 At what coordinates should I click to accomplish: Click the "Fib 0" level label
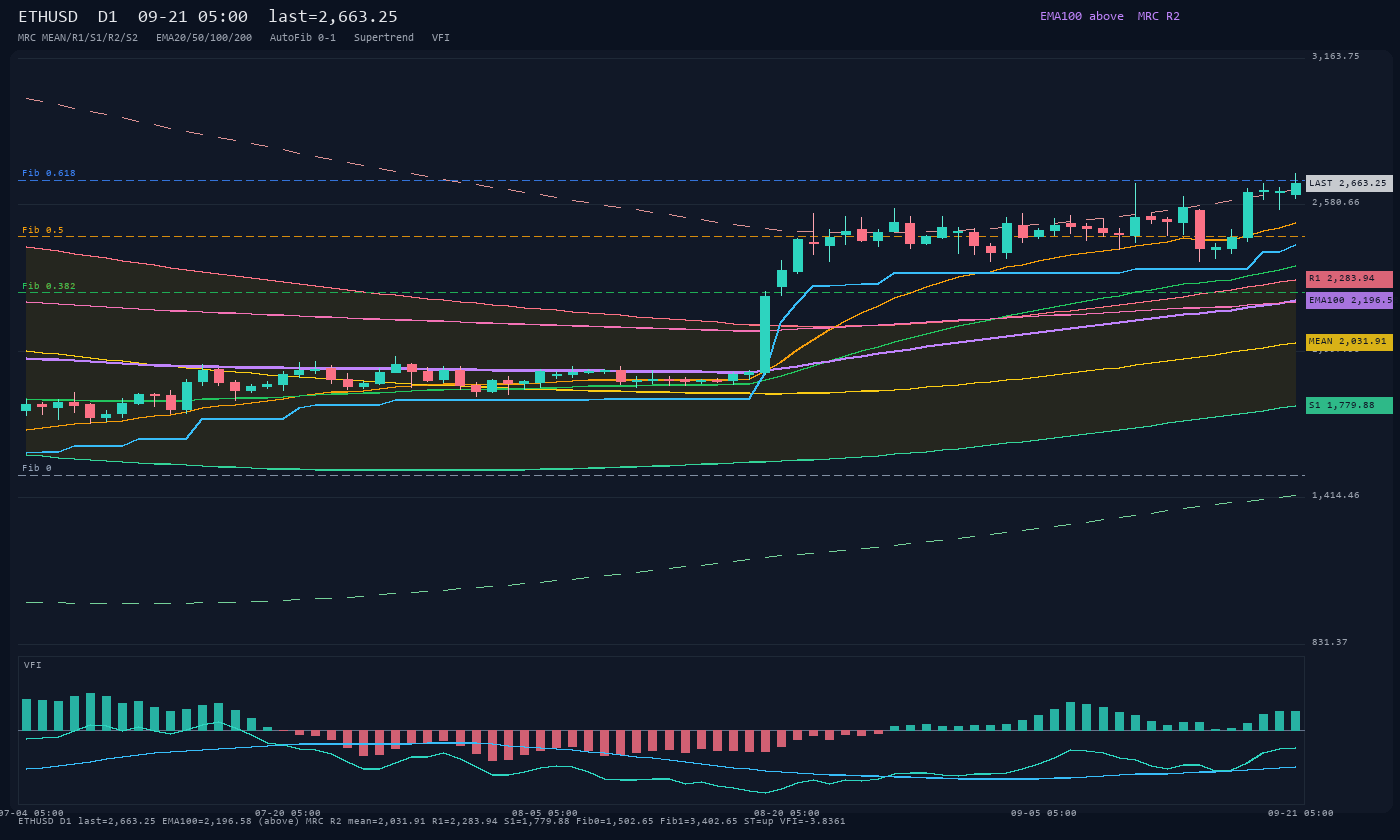pos(37,468)
